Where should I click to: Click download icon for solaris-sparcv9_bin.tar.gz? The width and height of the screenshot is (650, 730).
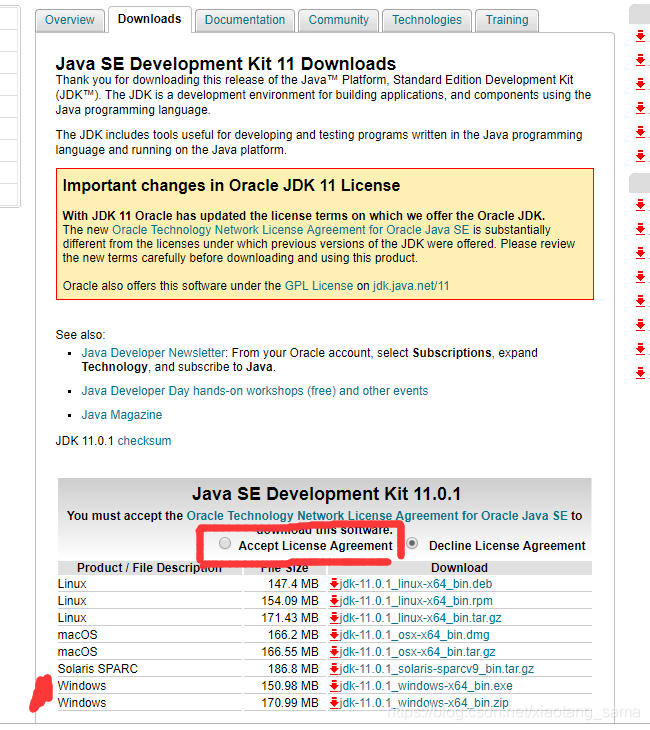[x=334, y=669]
